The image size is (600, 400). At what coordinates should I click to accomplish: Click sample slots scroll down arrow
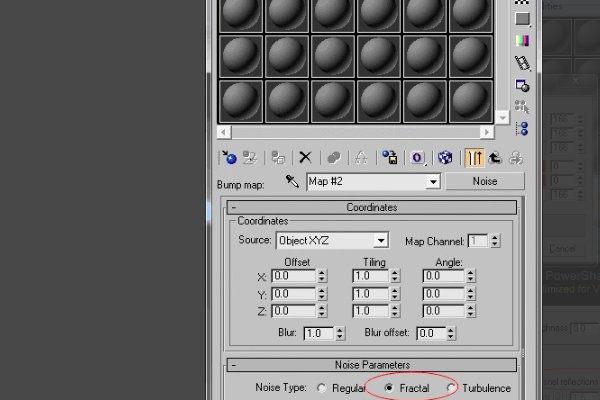[502, 118]
